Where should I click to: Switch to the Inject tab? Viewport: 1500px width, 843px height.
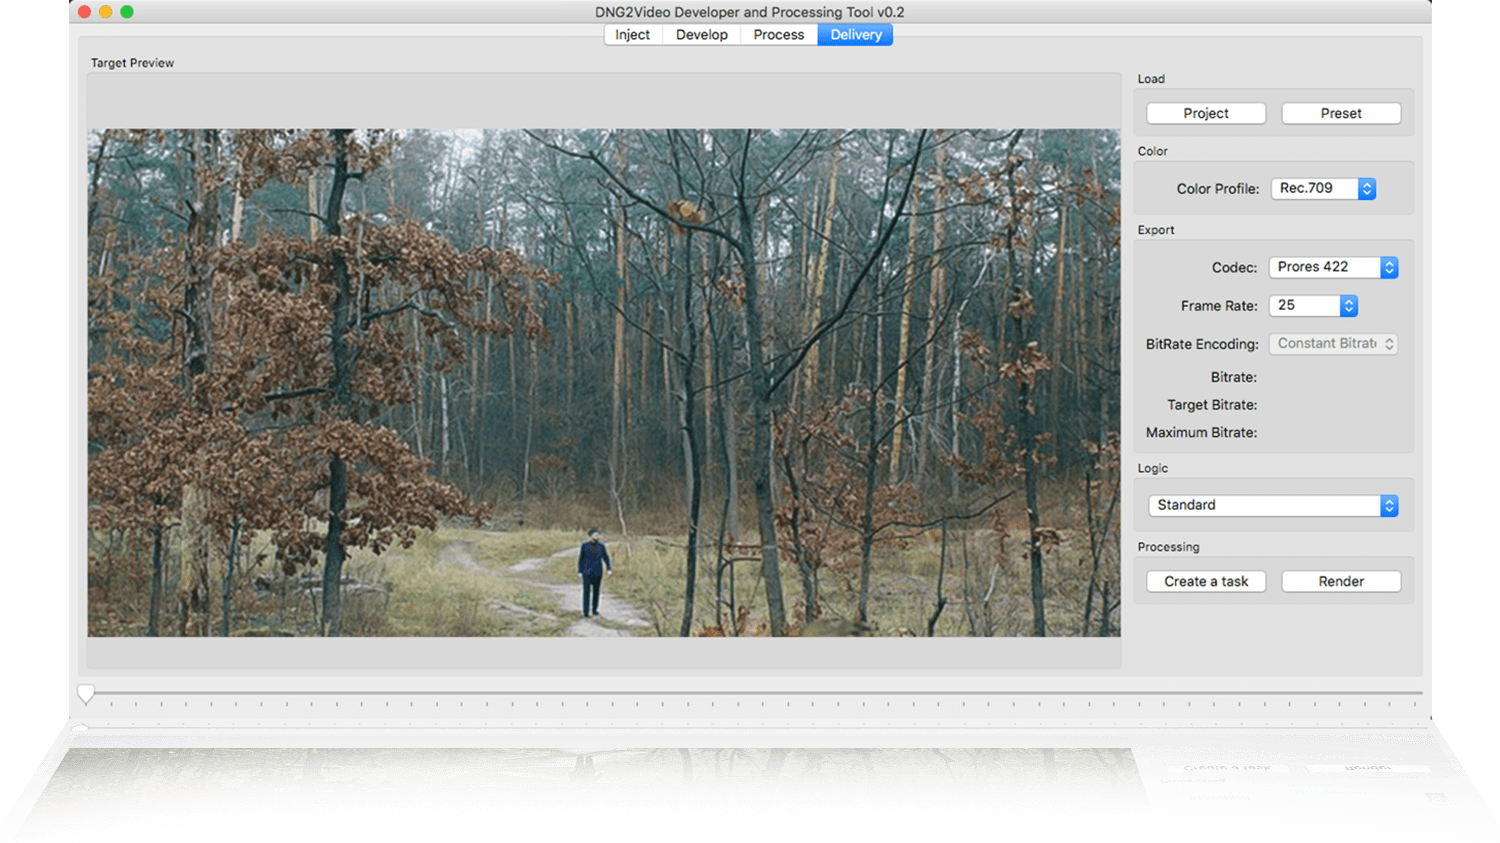pyautogui.click(x=632, y=35)
